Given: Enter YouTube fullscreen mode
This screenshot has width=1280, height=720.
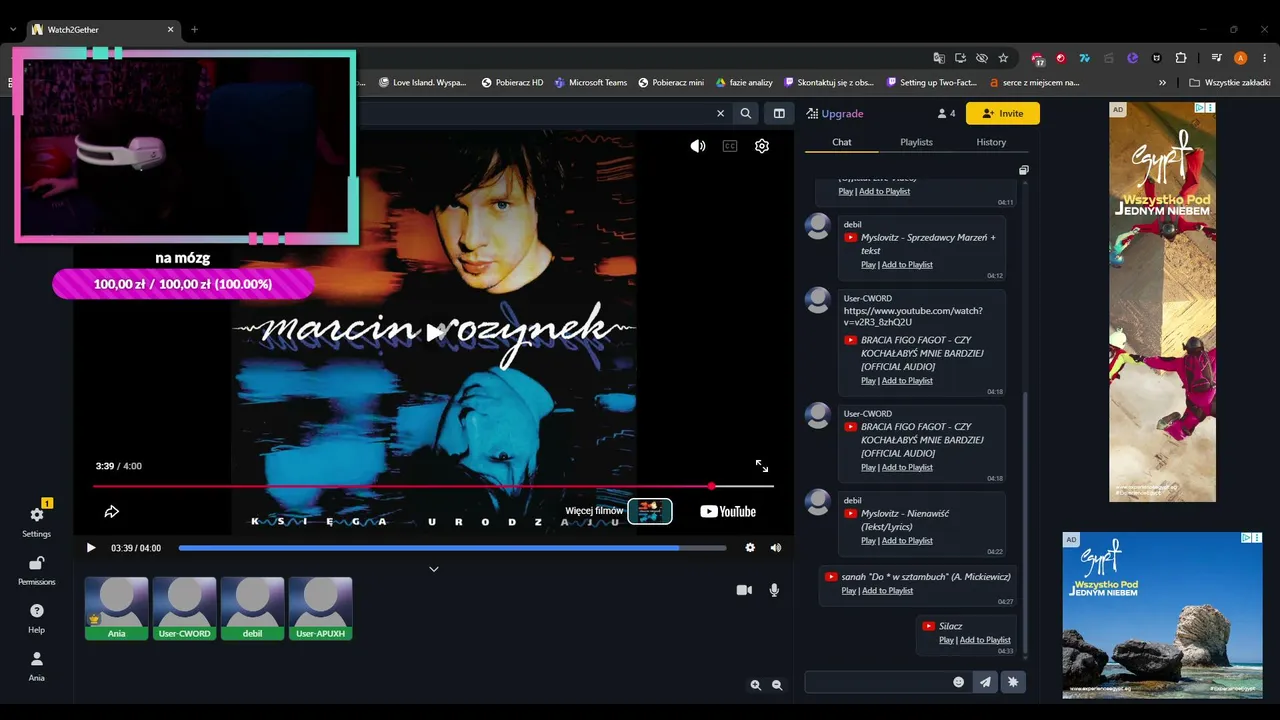Looking at the screenshot, I should (x=762, y=466).
